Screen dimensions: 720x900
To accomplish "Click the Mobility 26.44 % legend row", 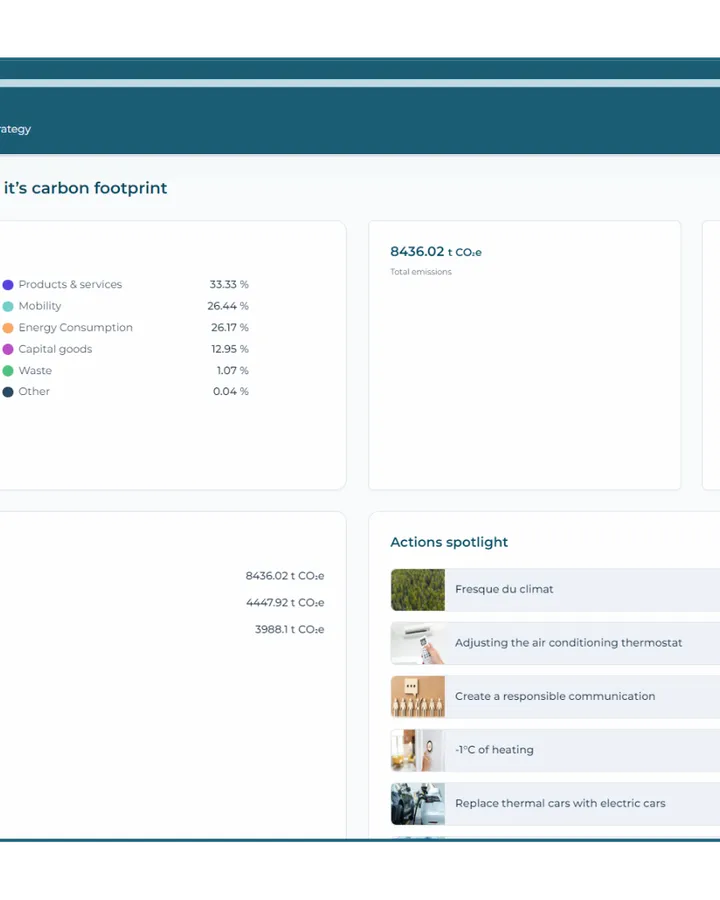I will coord(125,306).
